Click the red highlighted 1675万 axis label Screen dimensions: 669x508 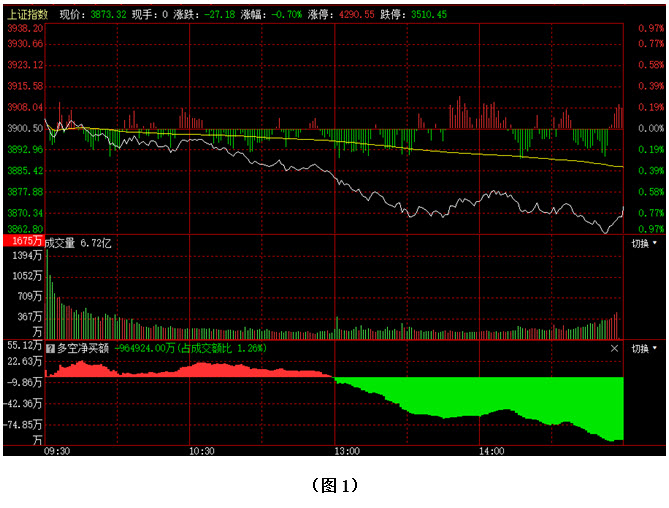point(24,243)
